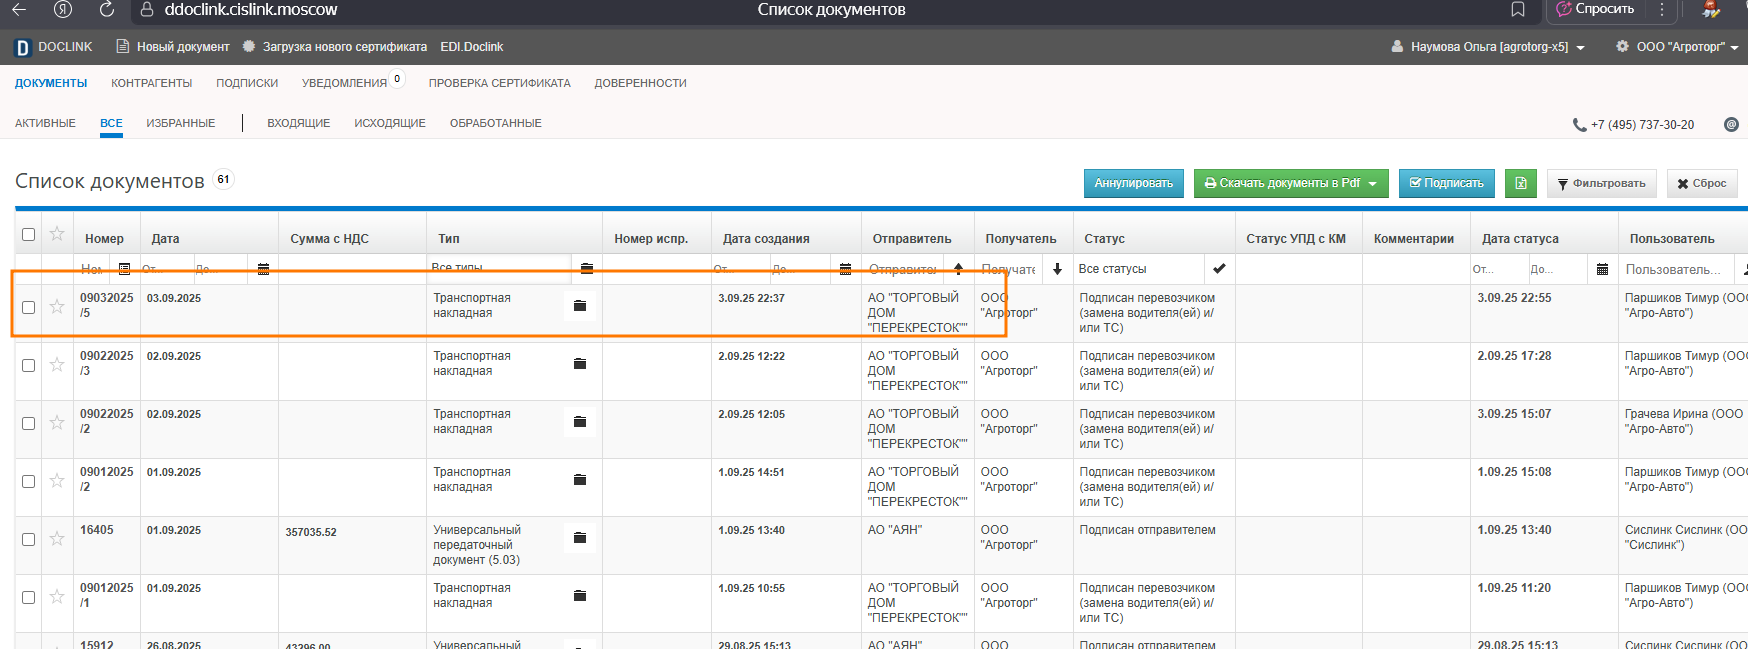
Task: Open the ДОКУМЕНТЫ section
Action: (51, 83)
